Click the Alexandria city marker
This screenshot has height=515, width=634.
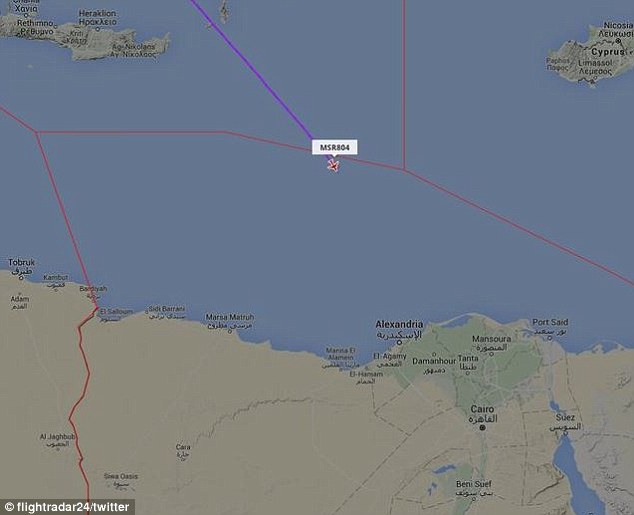point(399,342)
